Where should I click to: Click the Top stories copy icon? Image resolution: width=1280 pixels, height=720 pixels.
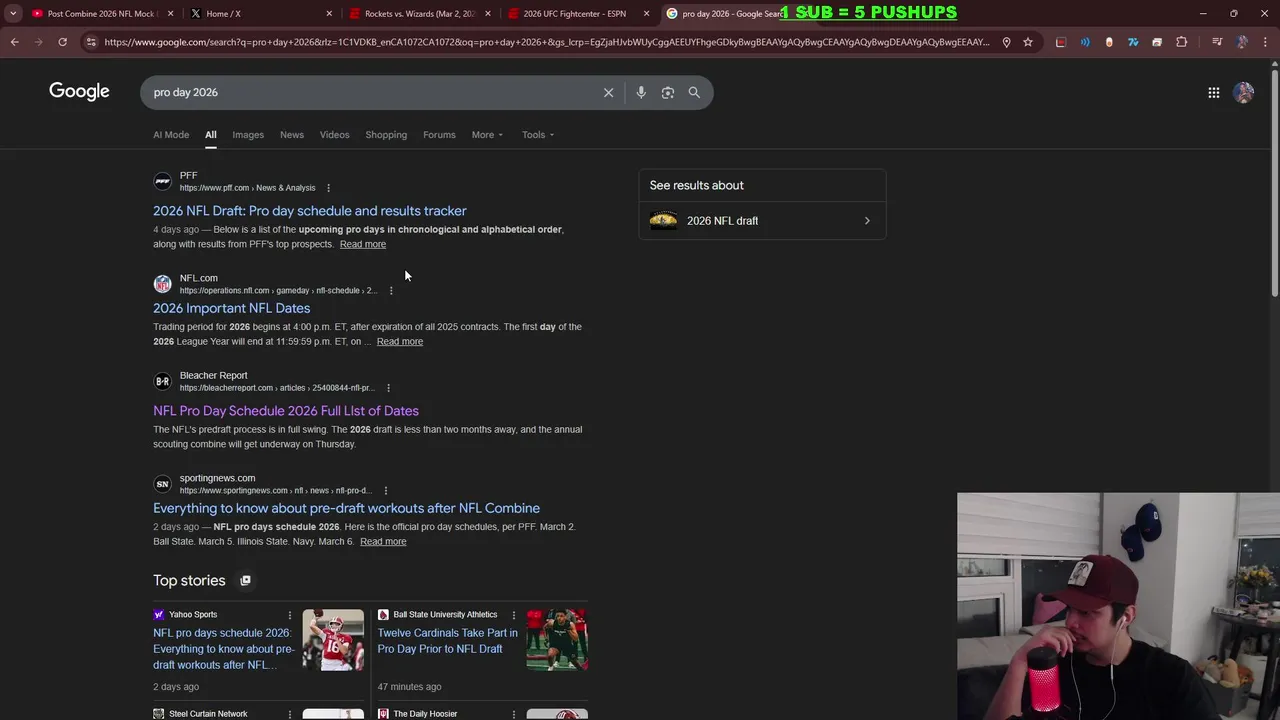tap(245, 581)
